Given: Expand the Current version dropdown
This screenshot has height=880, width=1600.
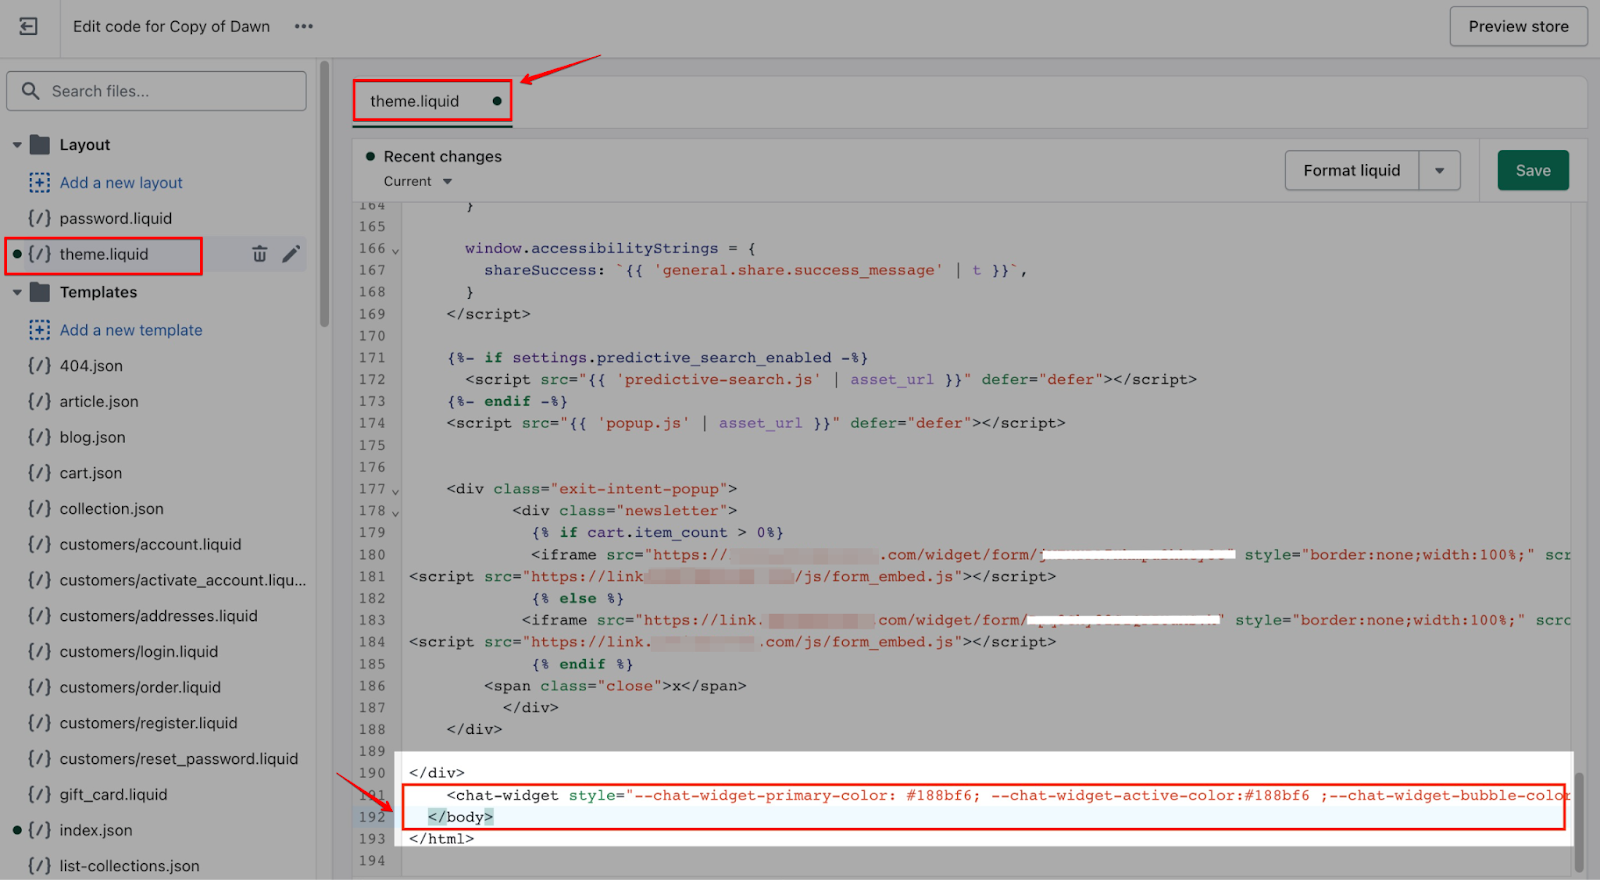Looking at the screenshot, I should pos(447,182).
